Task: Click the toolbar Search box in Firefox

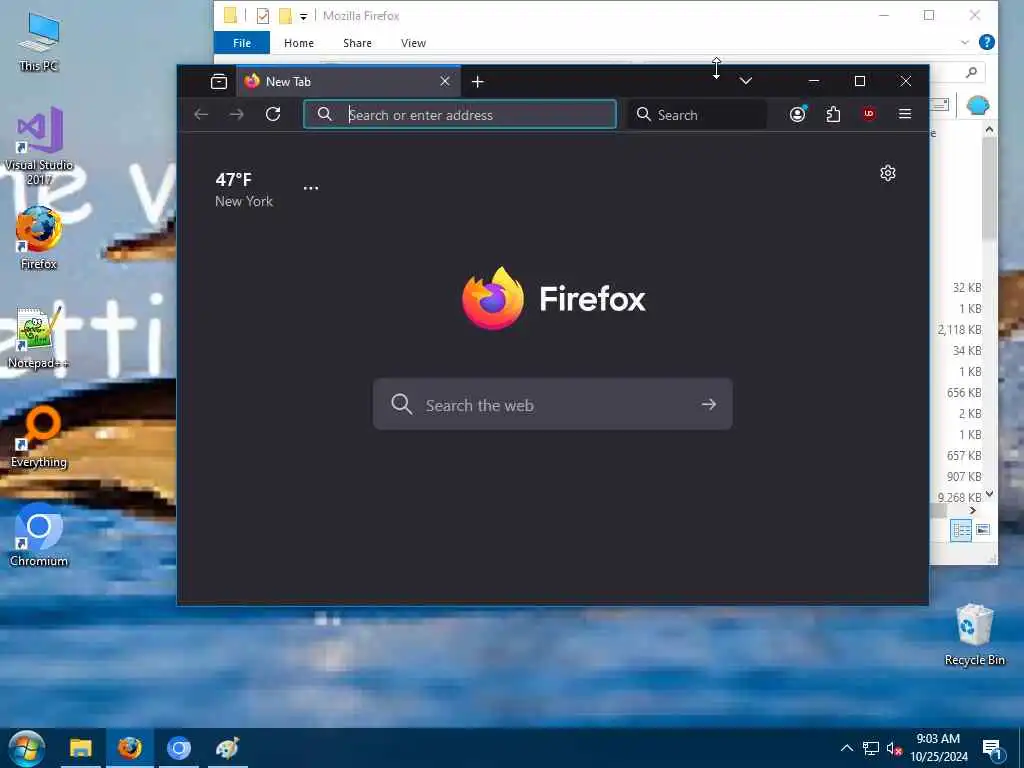Action: point(697,114)
